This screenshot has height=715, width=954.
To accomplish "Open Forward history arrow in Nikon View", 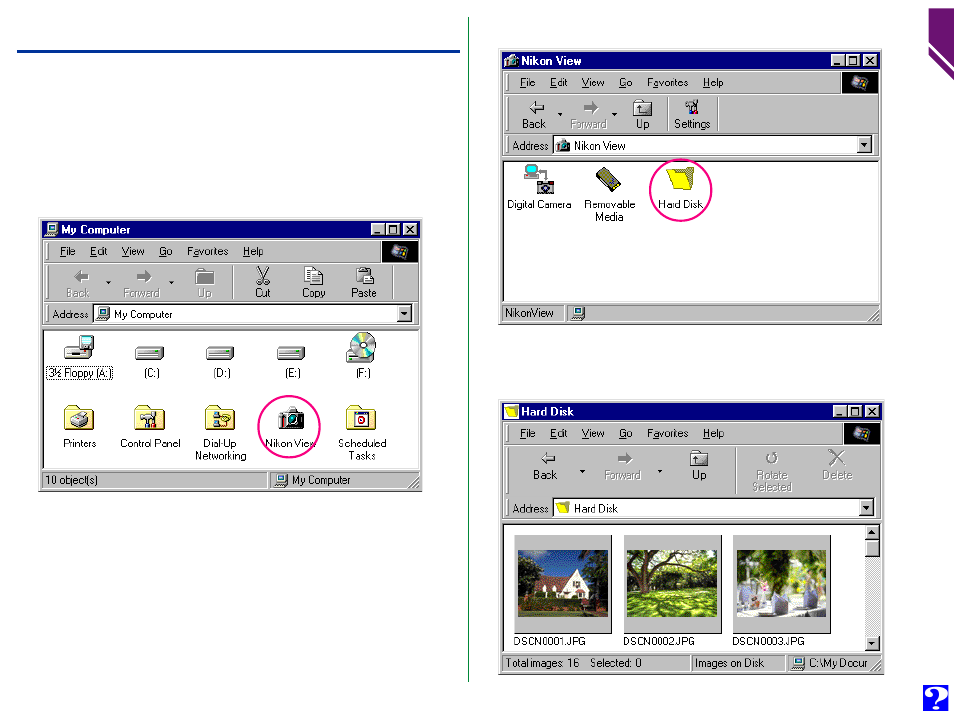I will pyautogui.click(x=615, y=114).
